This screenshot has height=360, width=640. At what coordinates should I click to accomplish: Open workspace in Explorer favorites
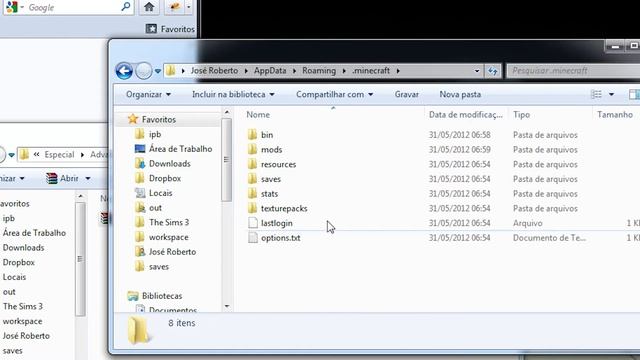pos(169,237)
